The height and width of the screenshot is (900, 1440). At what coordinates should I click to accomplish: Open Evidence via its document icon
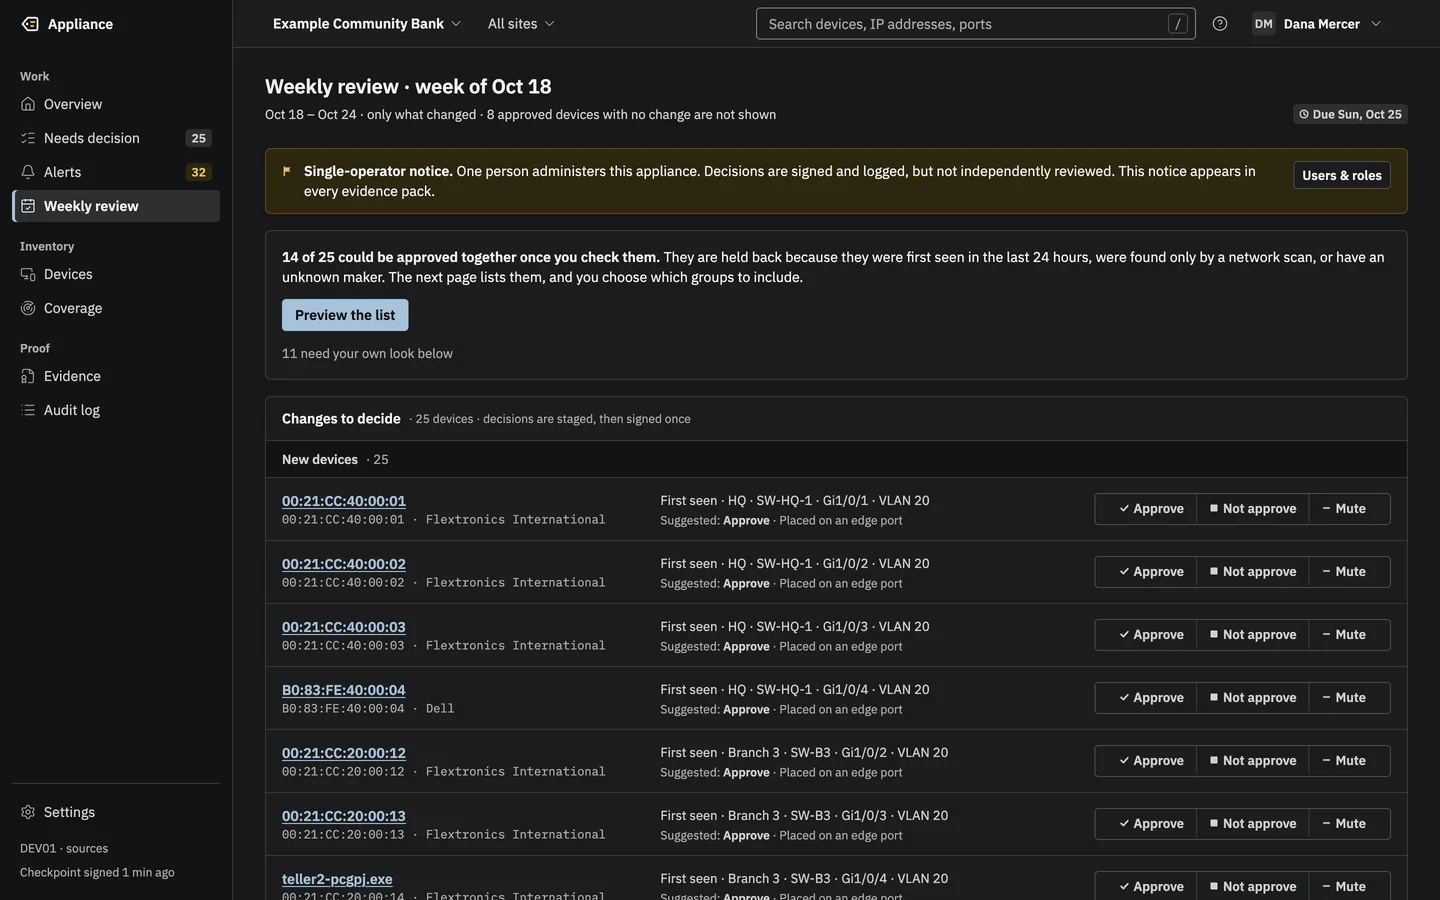[28, 376]
